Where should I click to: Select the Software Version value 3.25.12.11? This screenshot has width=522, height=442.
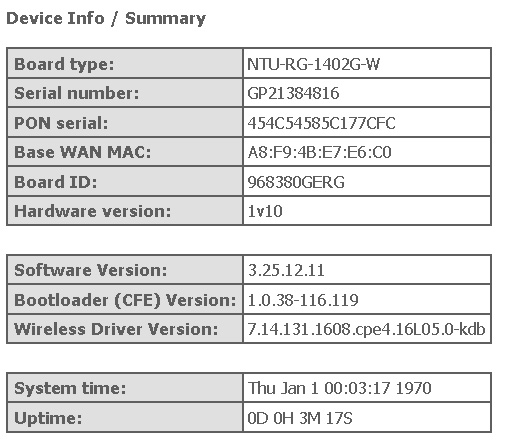286,270
